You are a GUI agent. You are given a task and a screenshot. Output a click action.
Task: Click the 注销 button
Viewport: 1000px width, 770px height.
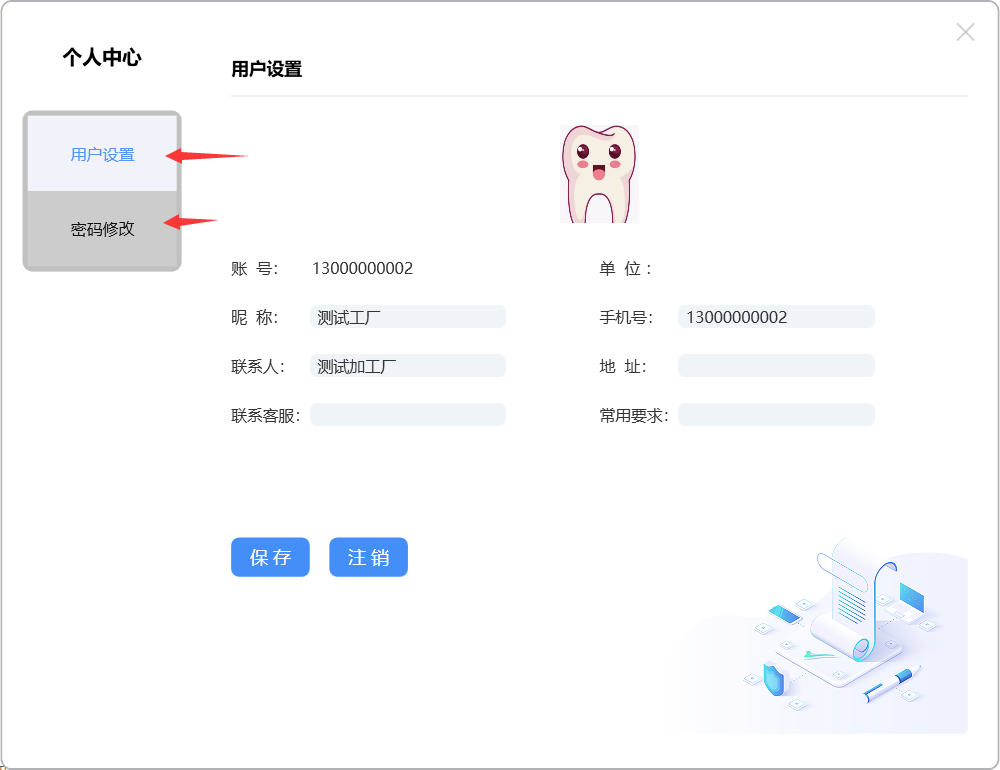[368, 557]
